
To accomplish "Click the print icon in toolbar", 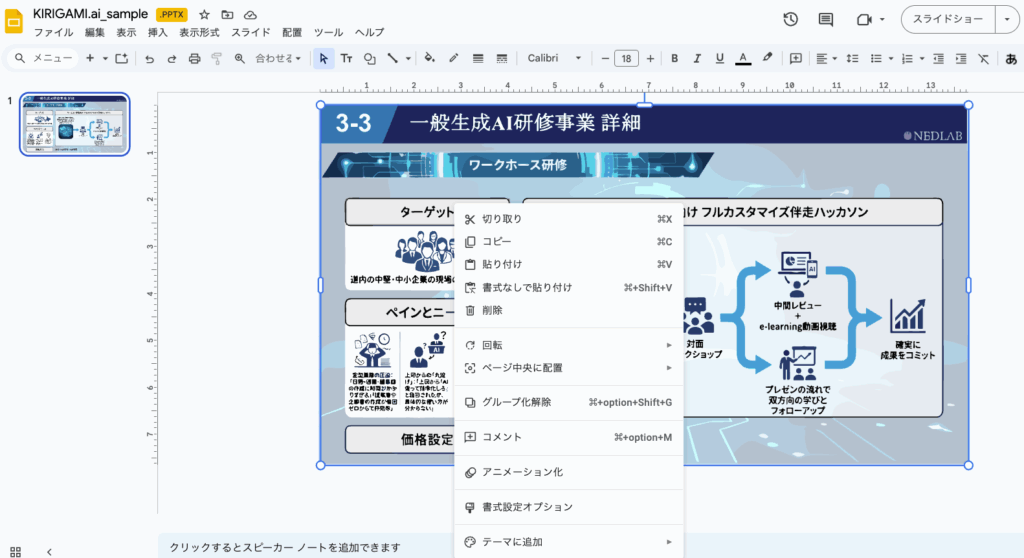I will [195, 59].
